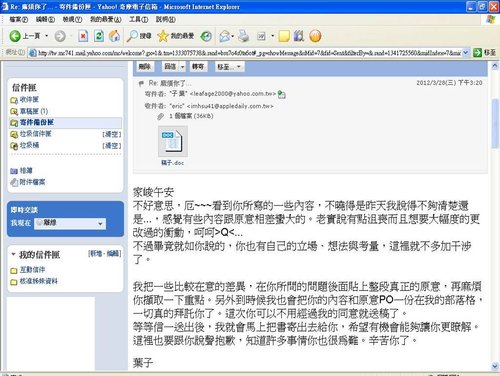Open the Back button history dropdown arrow

click(47, 36)
